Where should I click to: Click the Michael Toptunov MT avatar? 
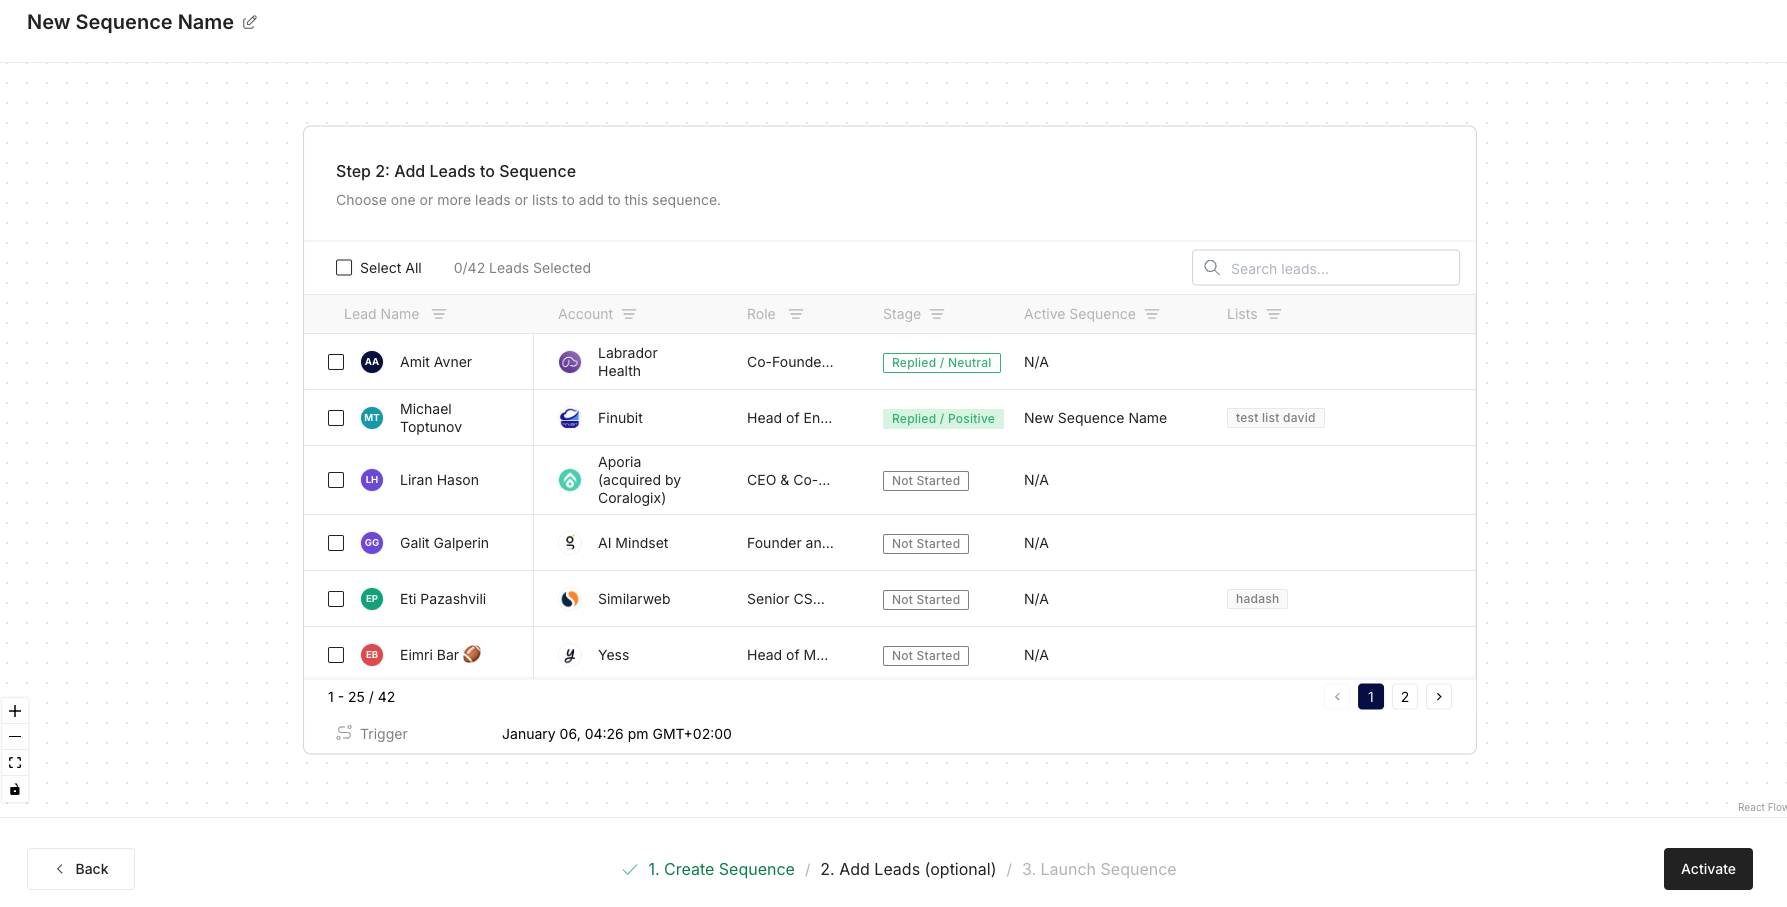(x=372, y=418)
